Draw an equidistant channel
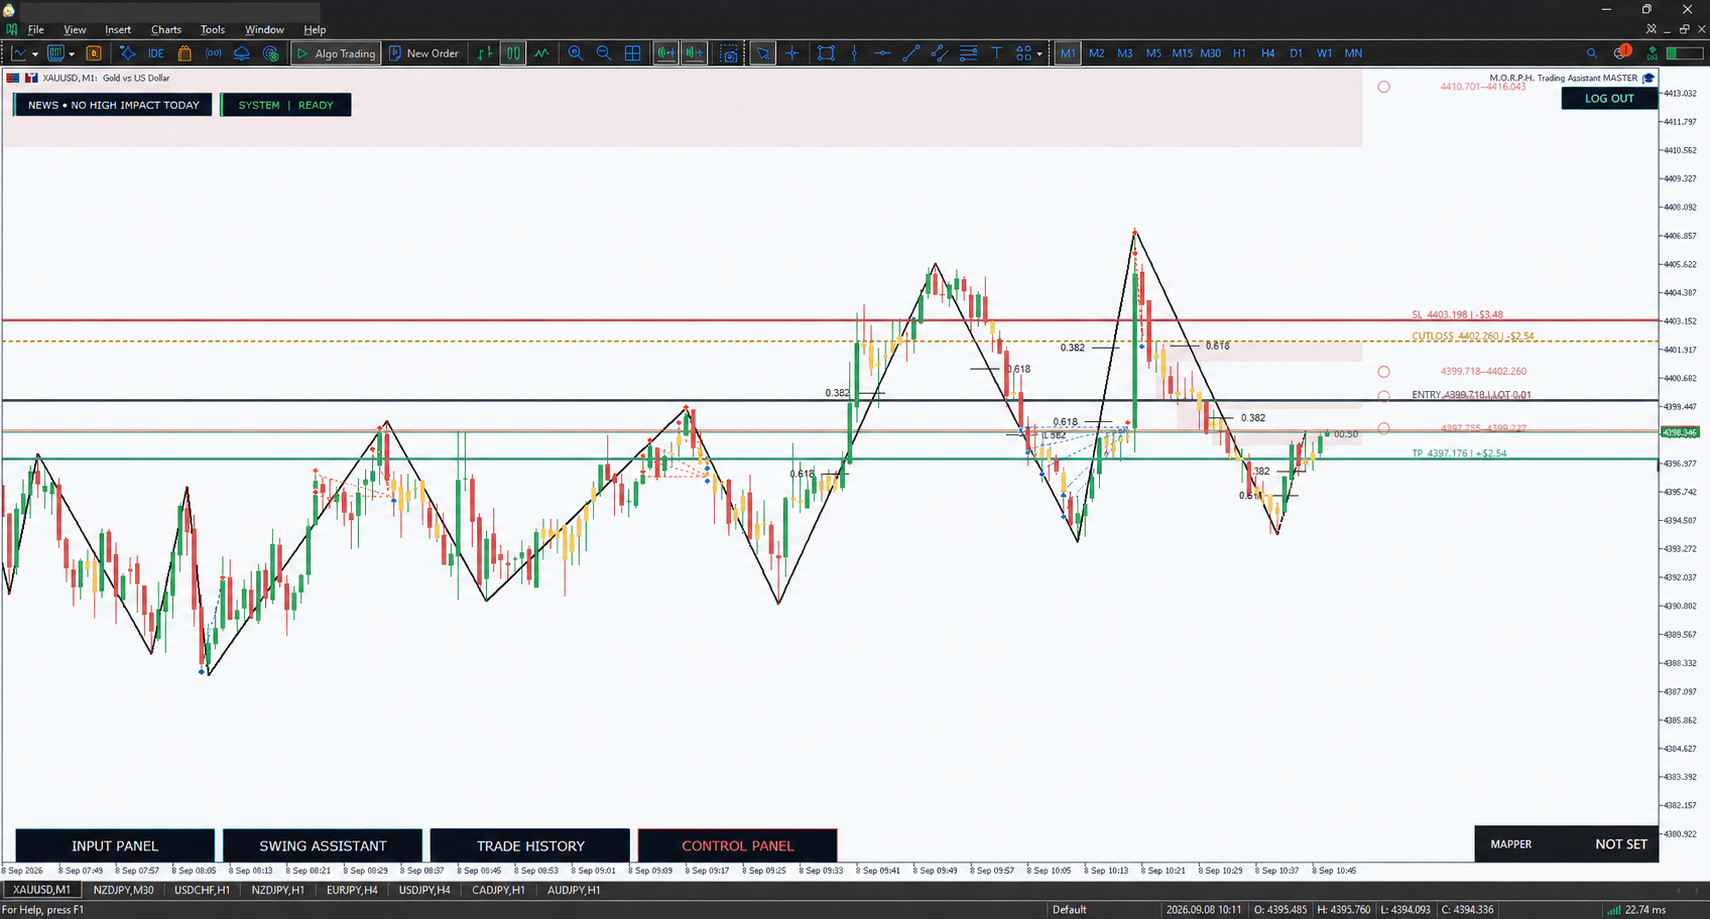Screen dimensions: 1710x919 coord(939,53)
